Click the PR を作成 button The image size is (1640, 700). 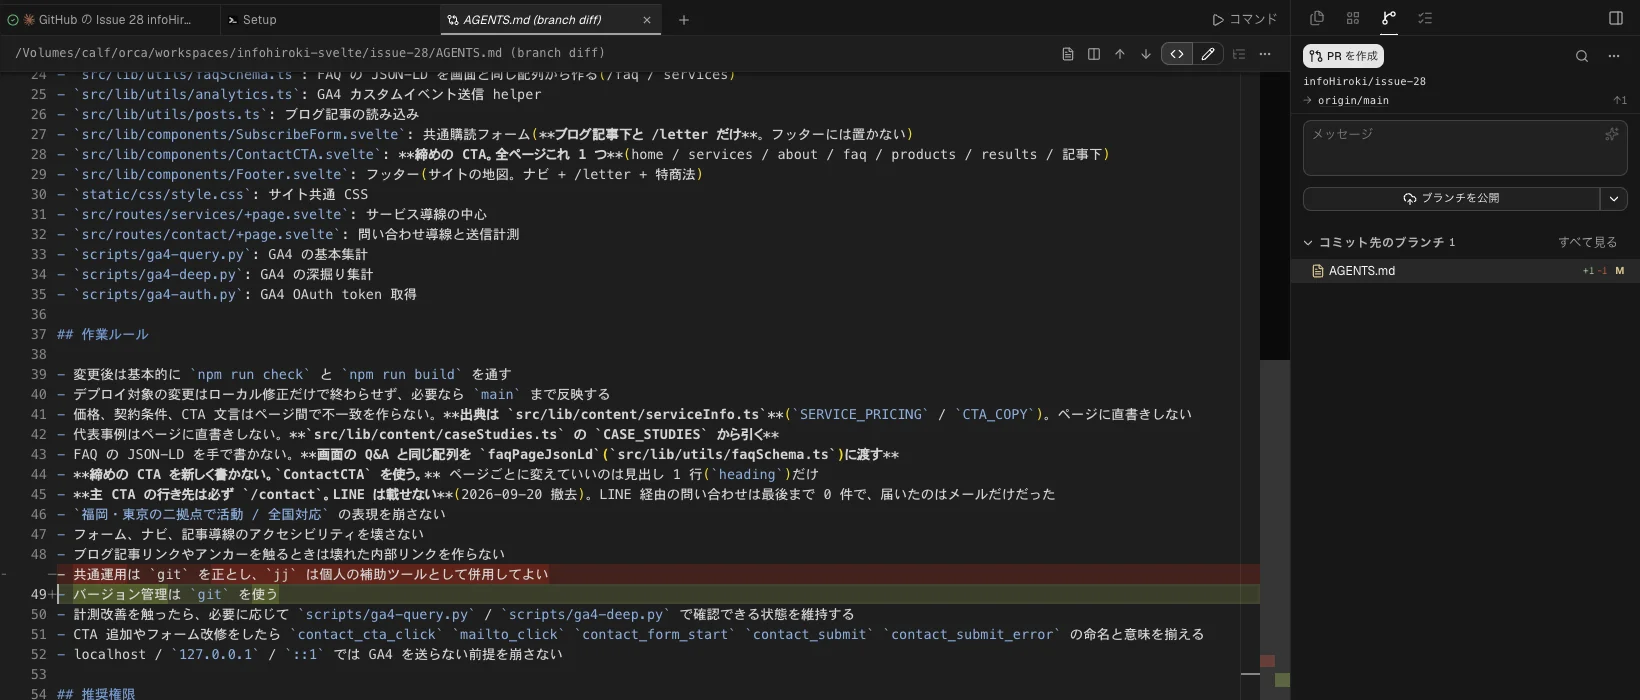click(x=1343, y=56)
